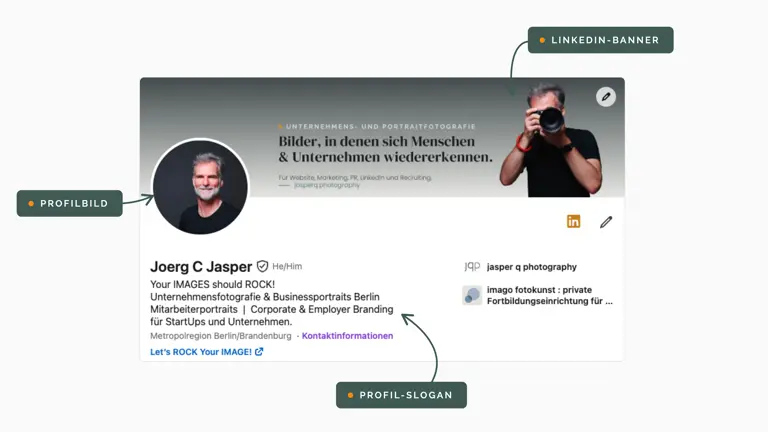
Task: Click the name Joerg C Jasper
Action: (201, 266)
